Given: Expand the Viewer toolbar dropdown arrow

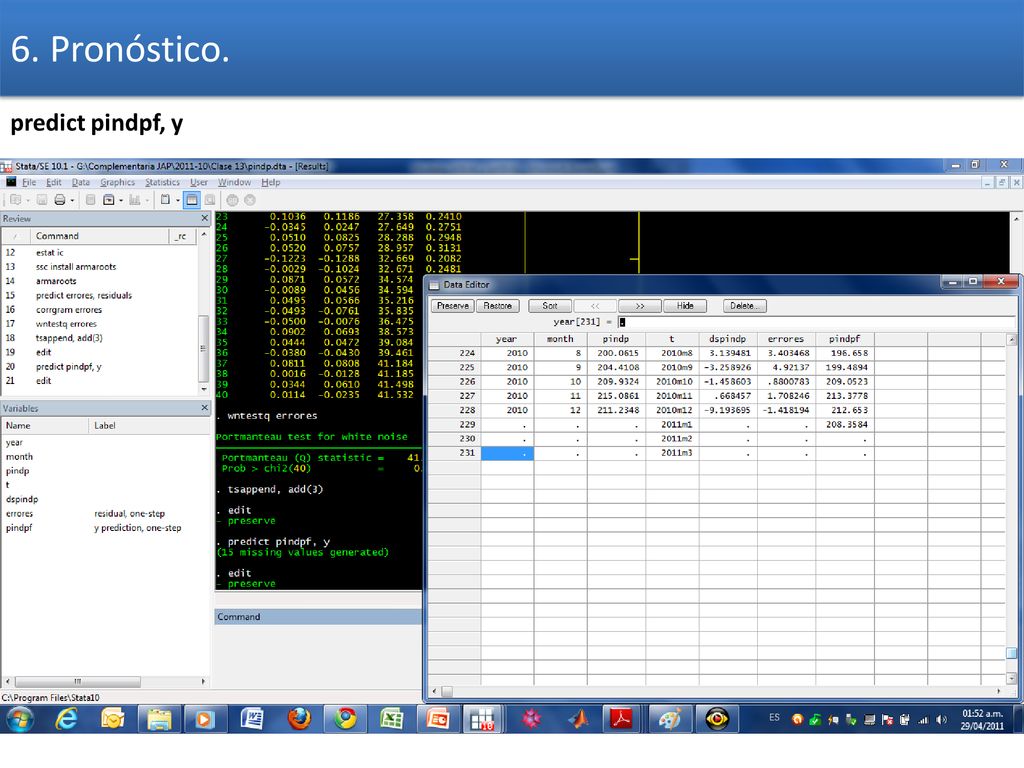Looking at the screenshot, I should coord(121,200).
